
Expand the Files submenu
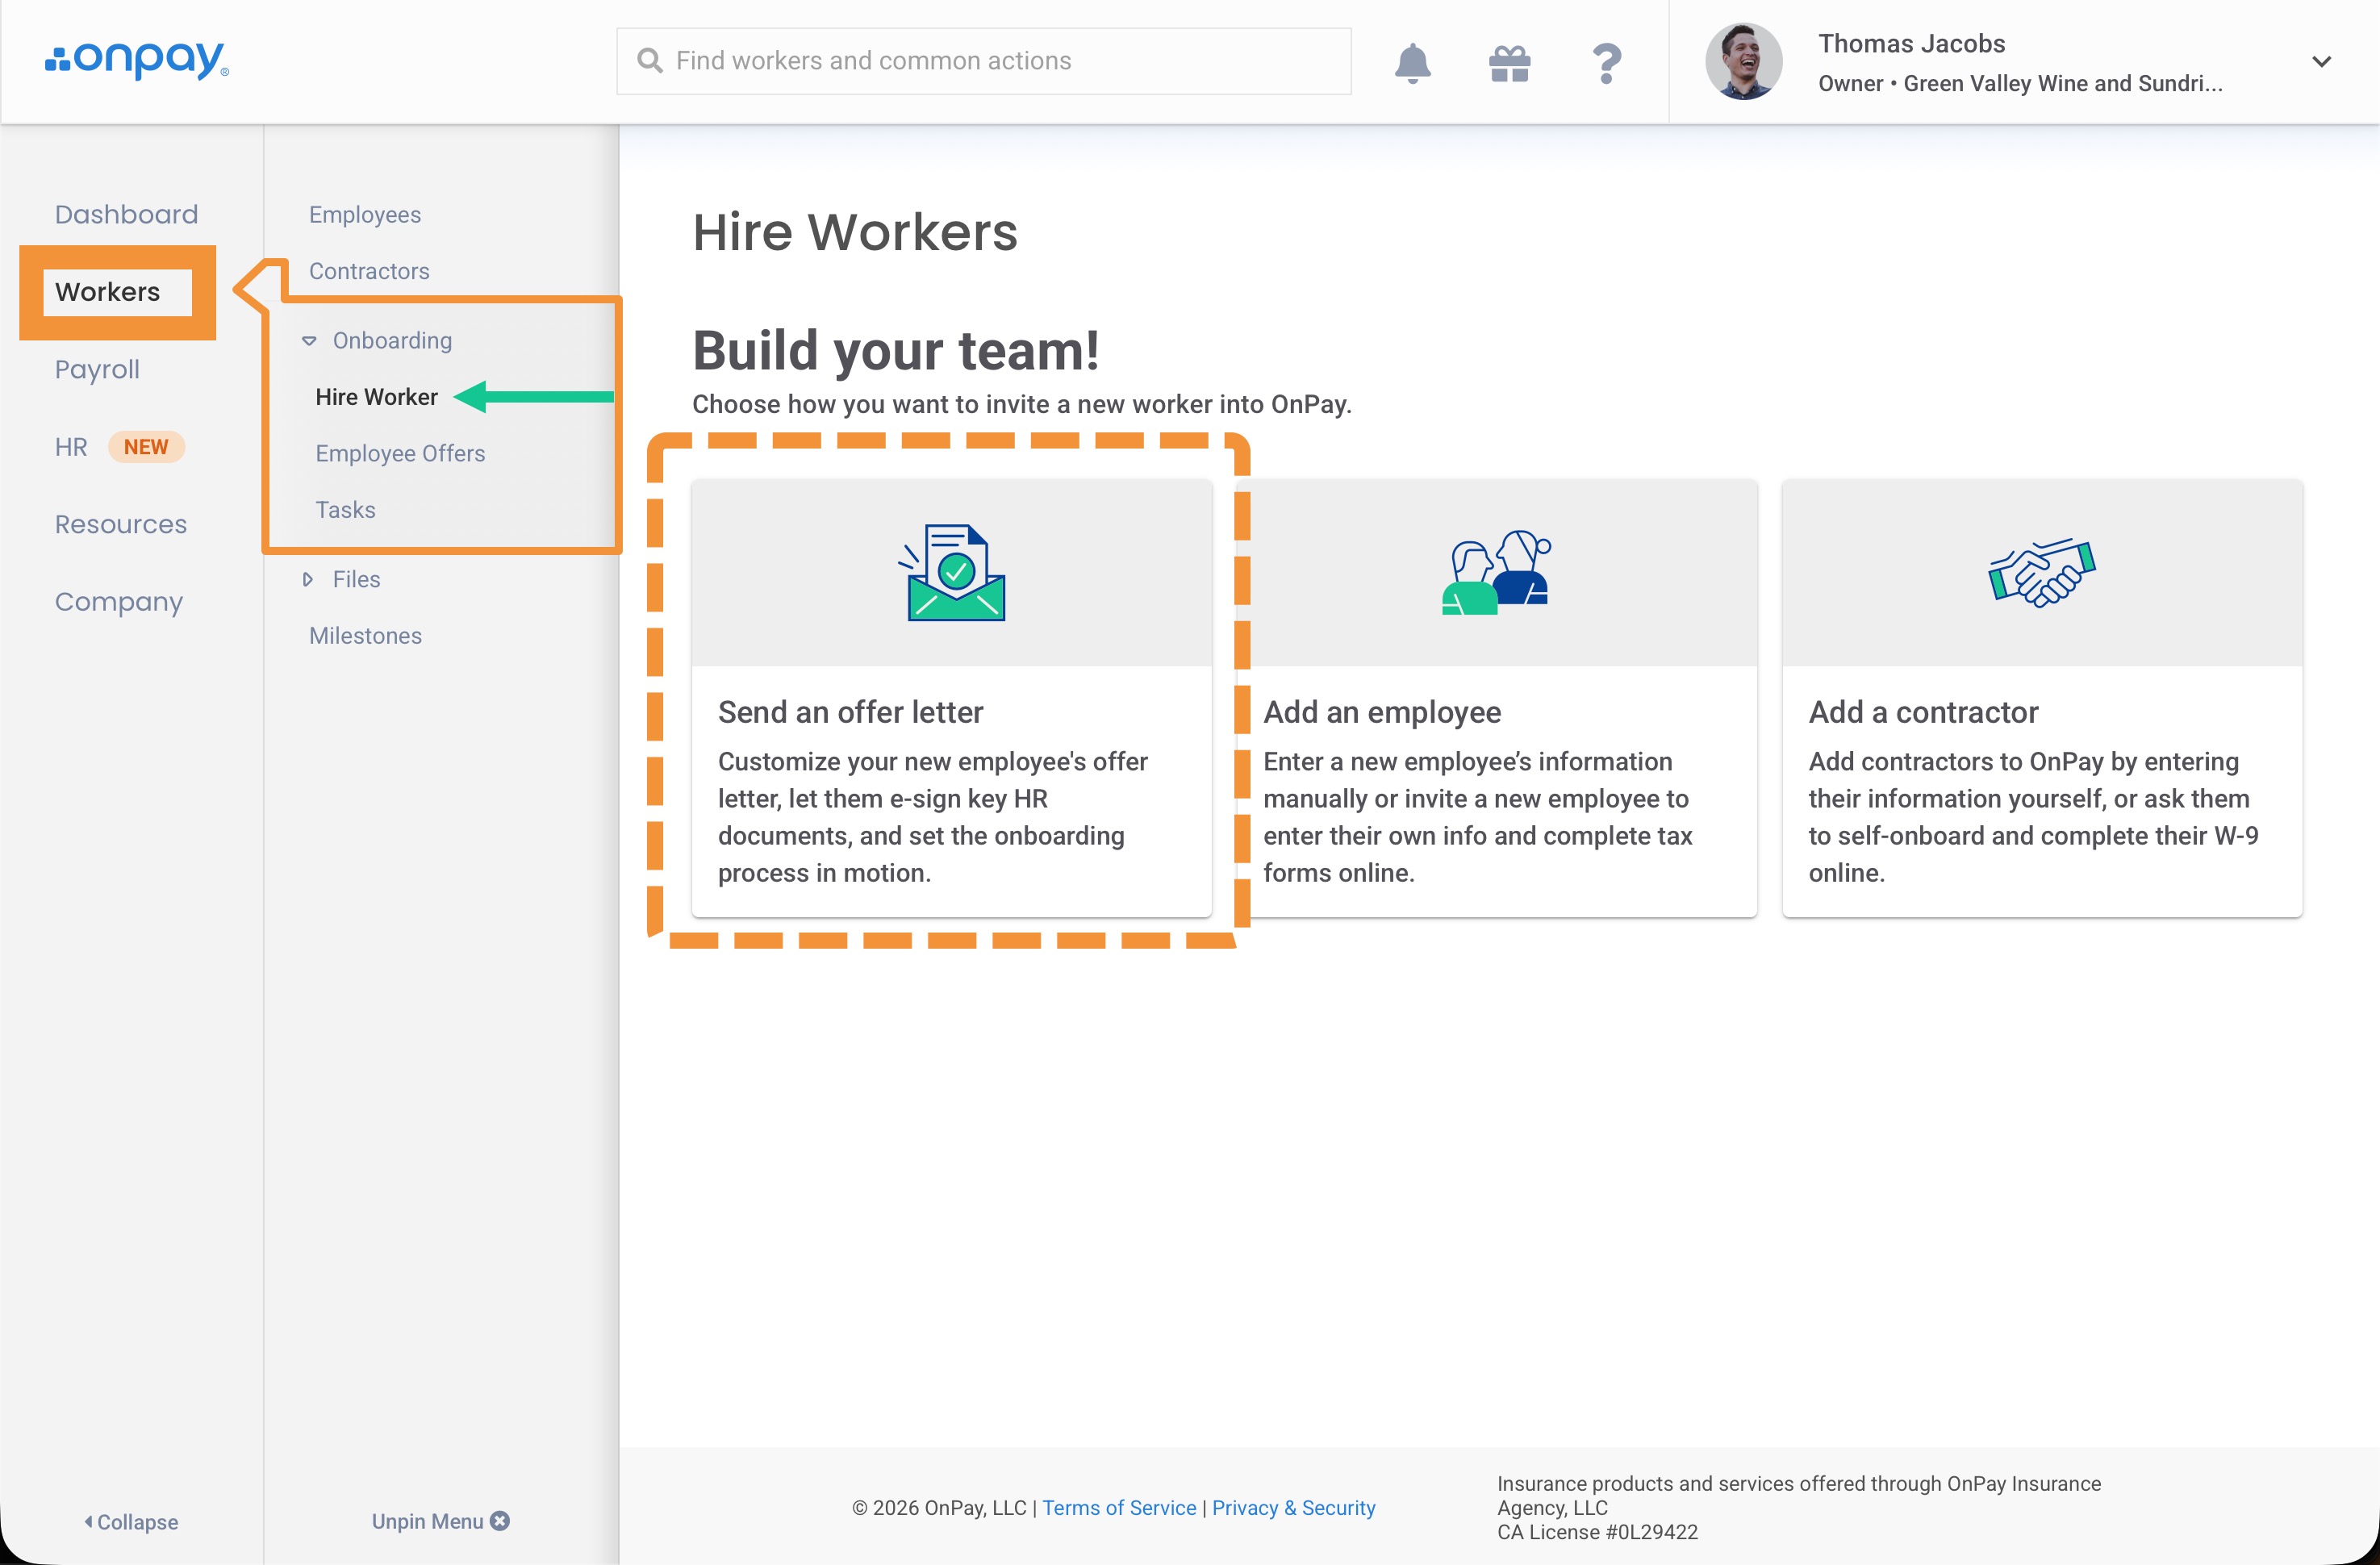tap(308, 579)
